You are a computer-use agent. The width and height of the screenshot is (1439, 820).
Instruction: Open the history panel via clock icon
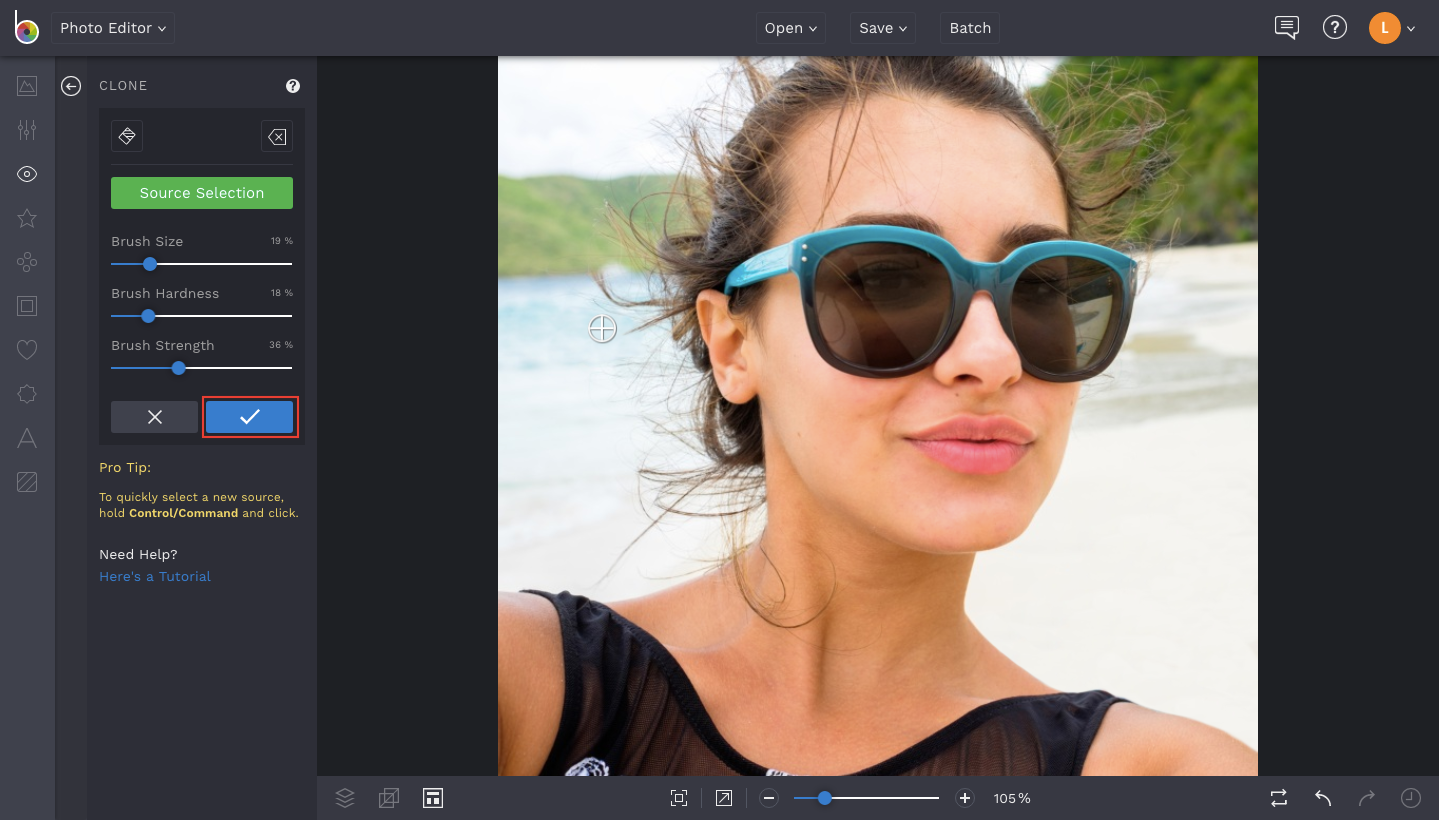pos(1410,798)
